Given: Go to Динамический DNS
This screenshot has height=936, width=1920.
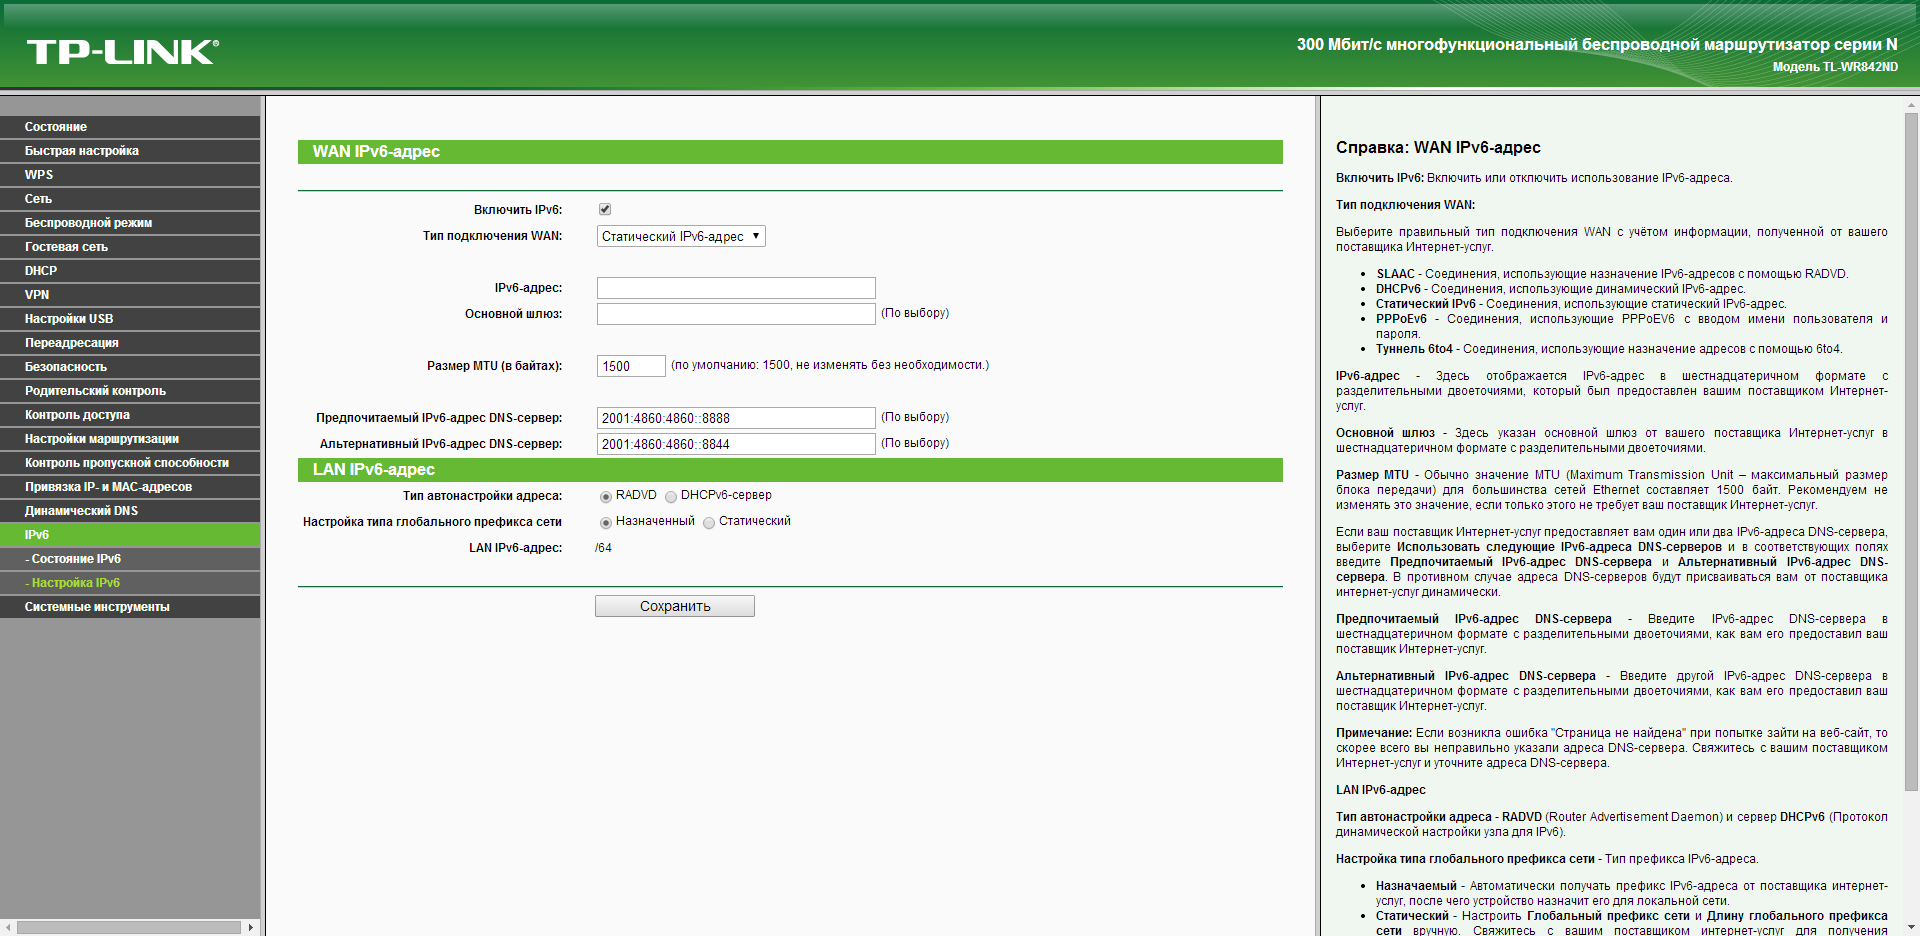Looking at the screenshot, I should (130, 511).
